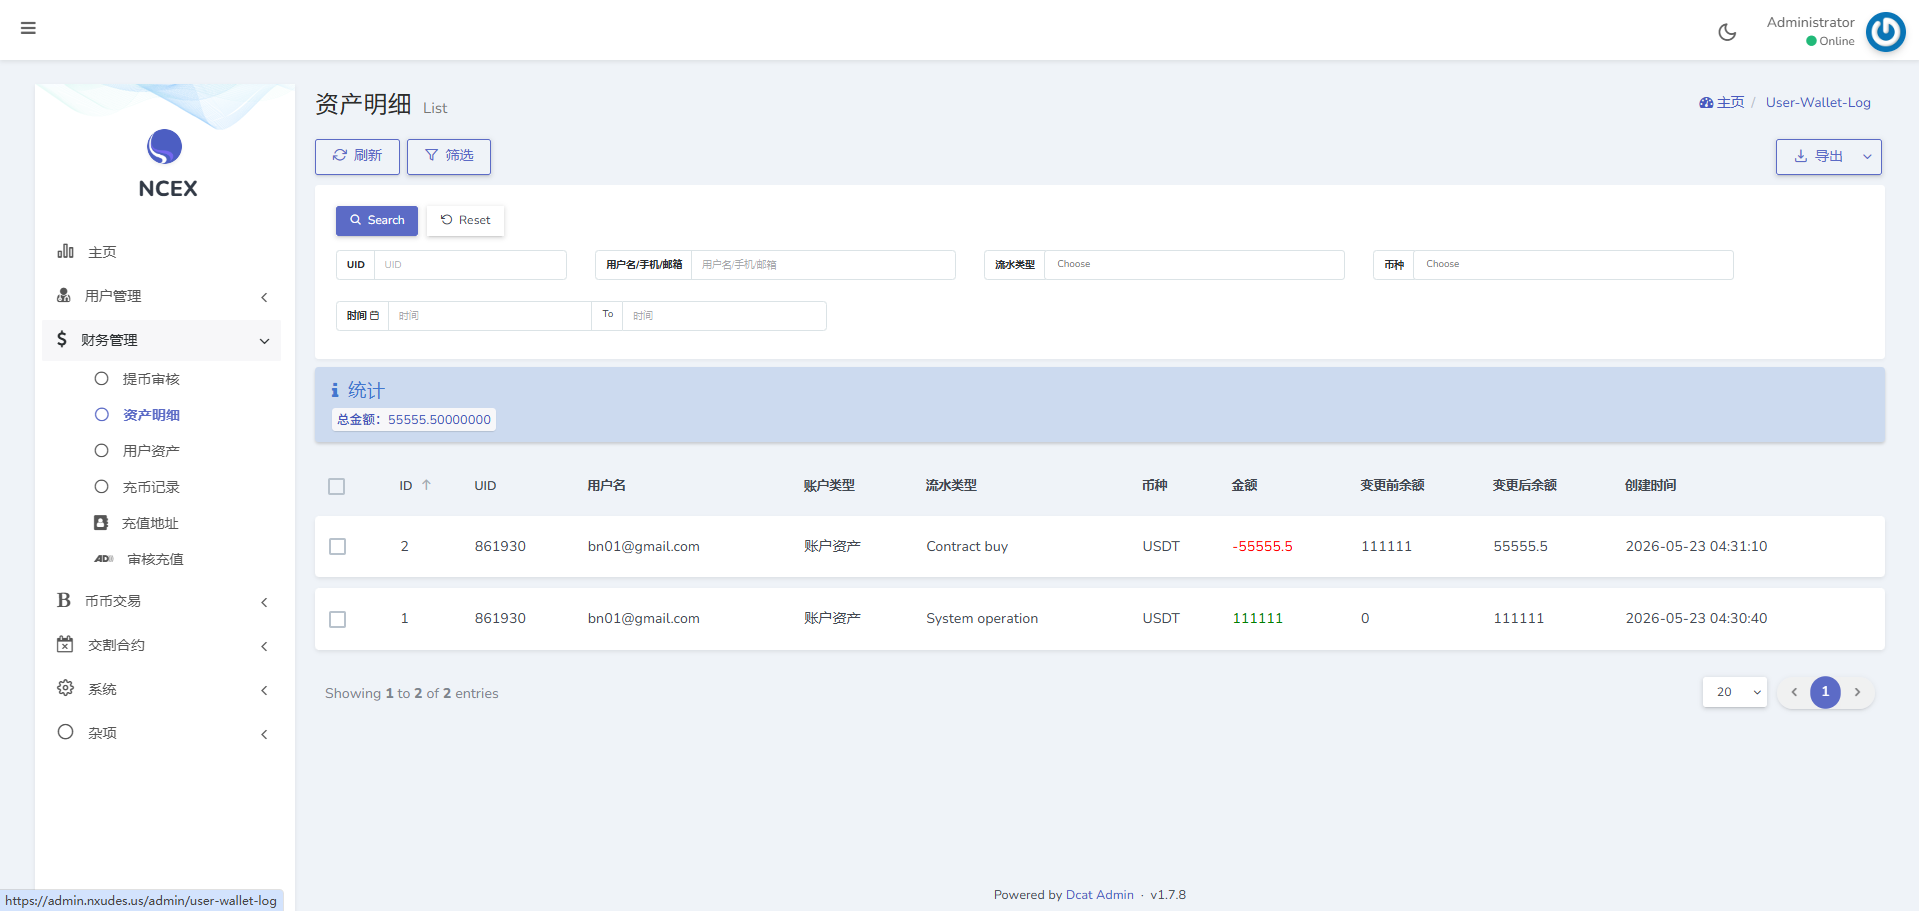Screen dimensions: 1919x911
Task: Click the 系统 gear icon
Action: point(66,688)
